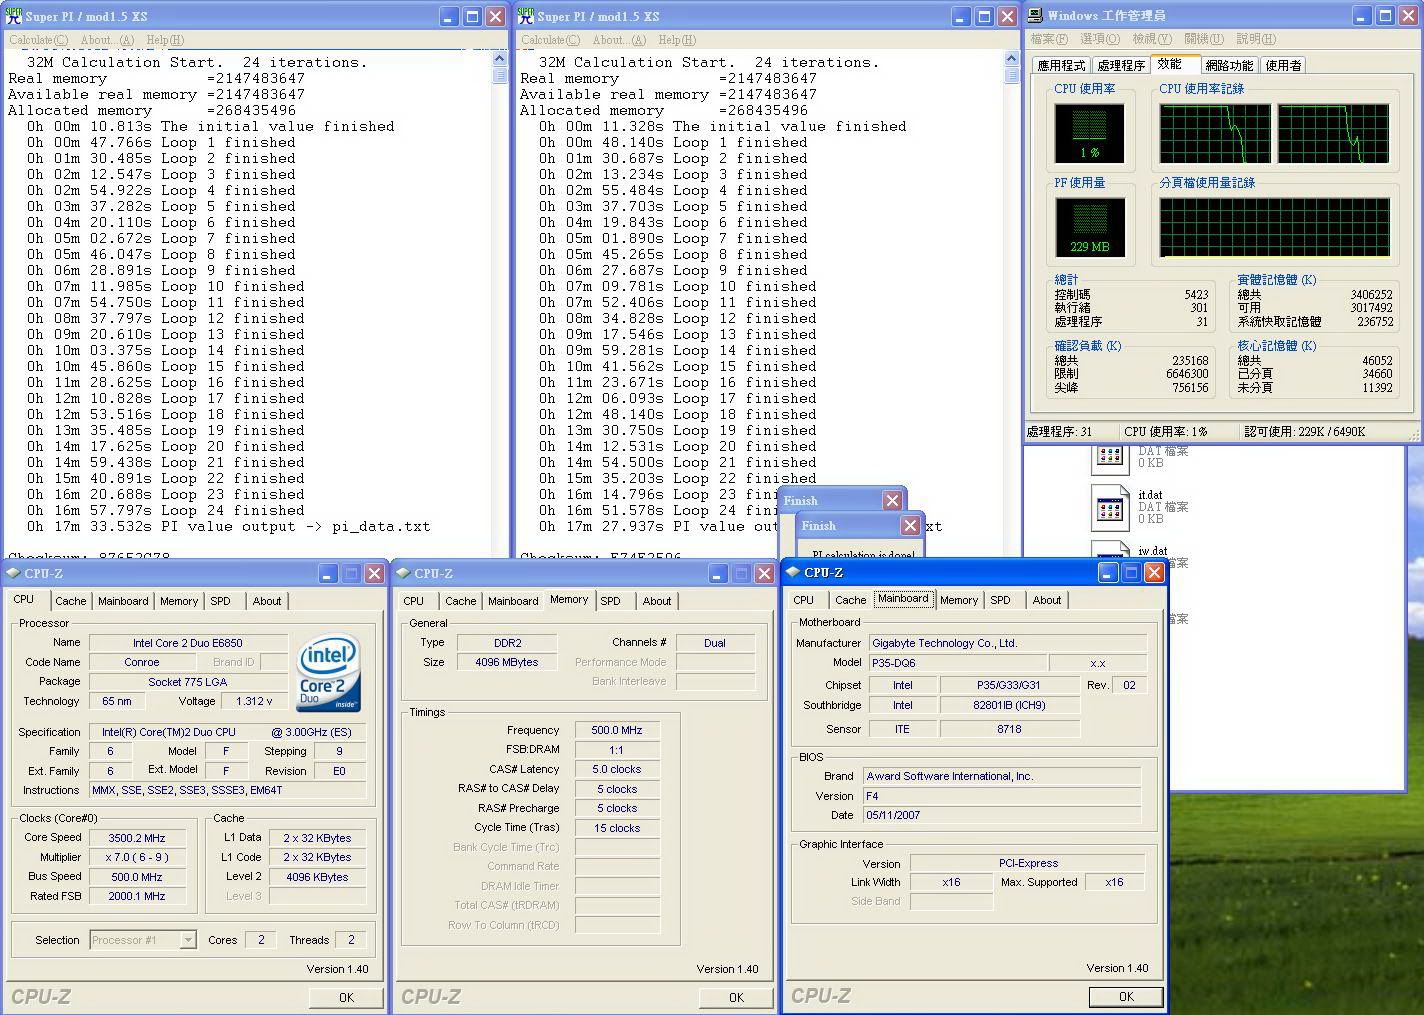The width and height of the screenshot is (1424, 1015).
Task: Click scroll-up arrow in Super PI showing 17m 27.937s
Action: 1012,60
